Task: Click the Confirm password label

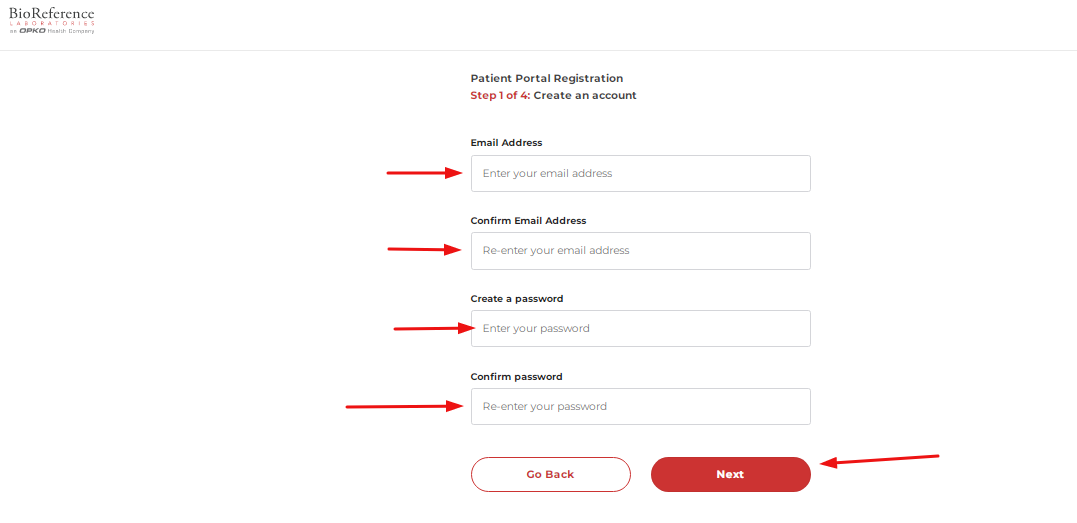Action: click(517, 377)
